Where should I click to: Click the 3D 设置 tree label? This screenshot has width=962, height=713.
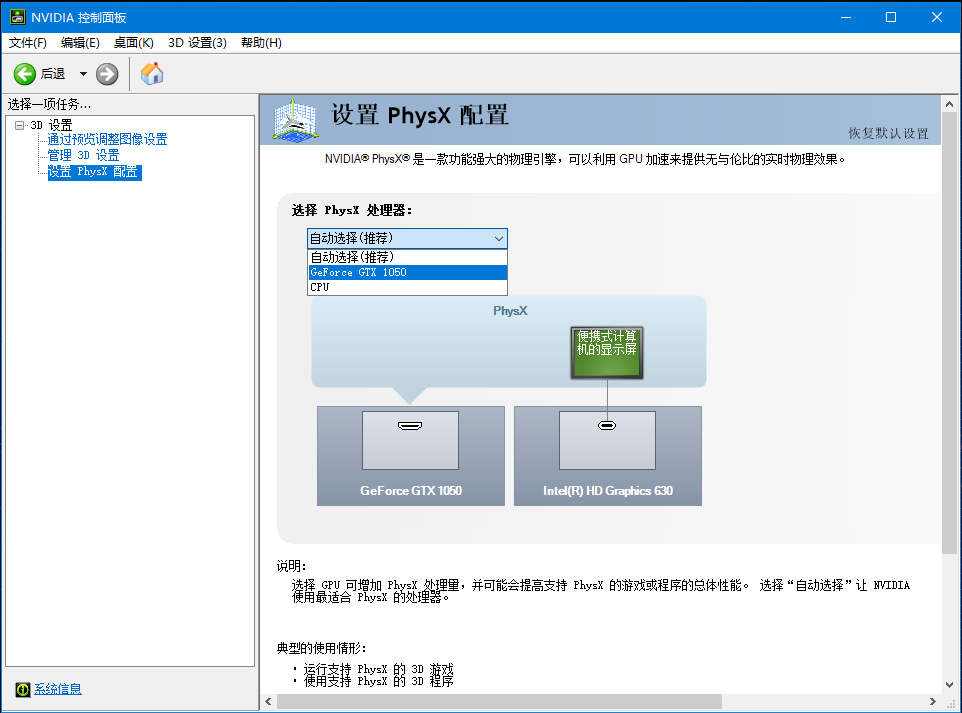point(52,125)
